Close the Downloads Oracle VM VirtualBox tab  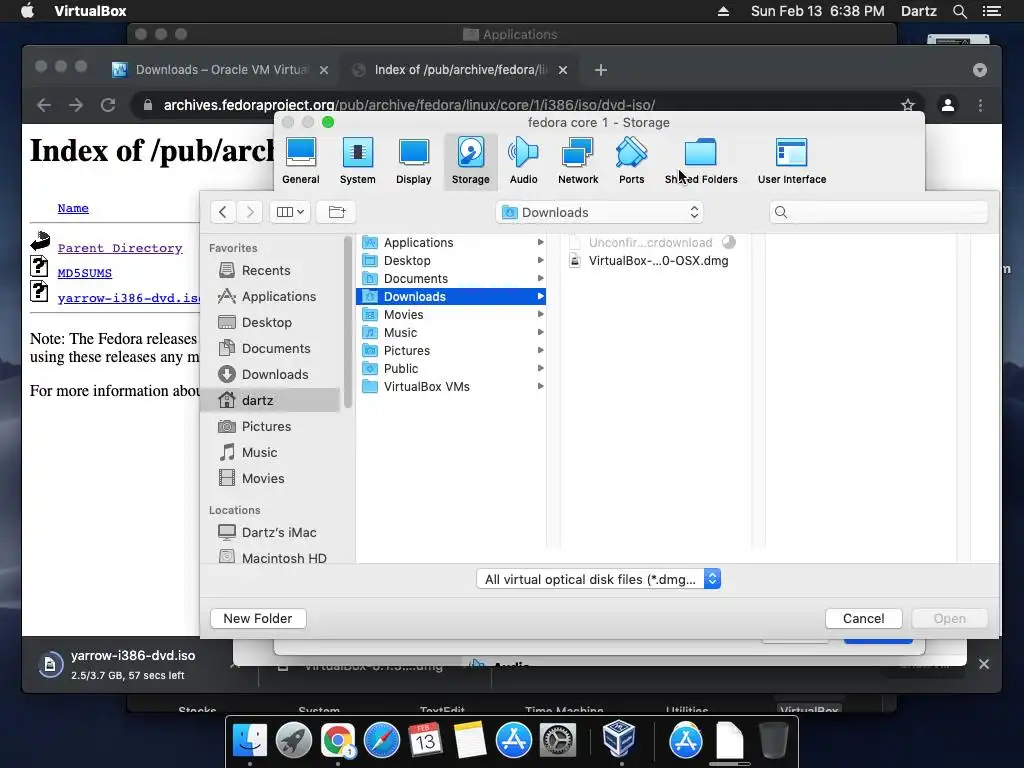point(324,70)
